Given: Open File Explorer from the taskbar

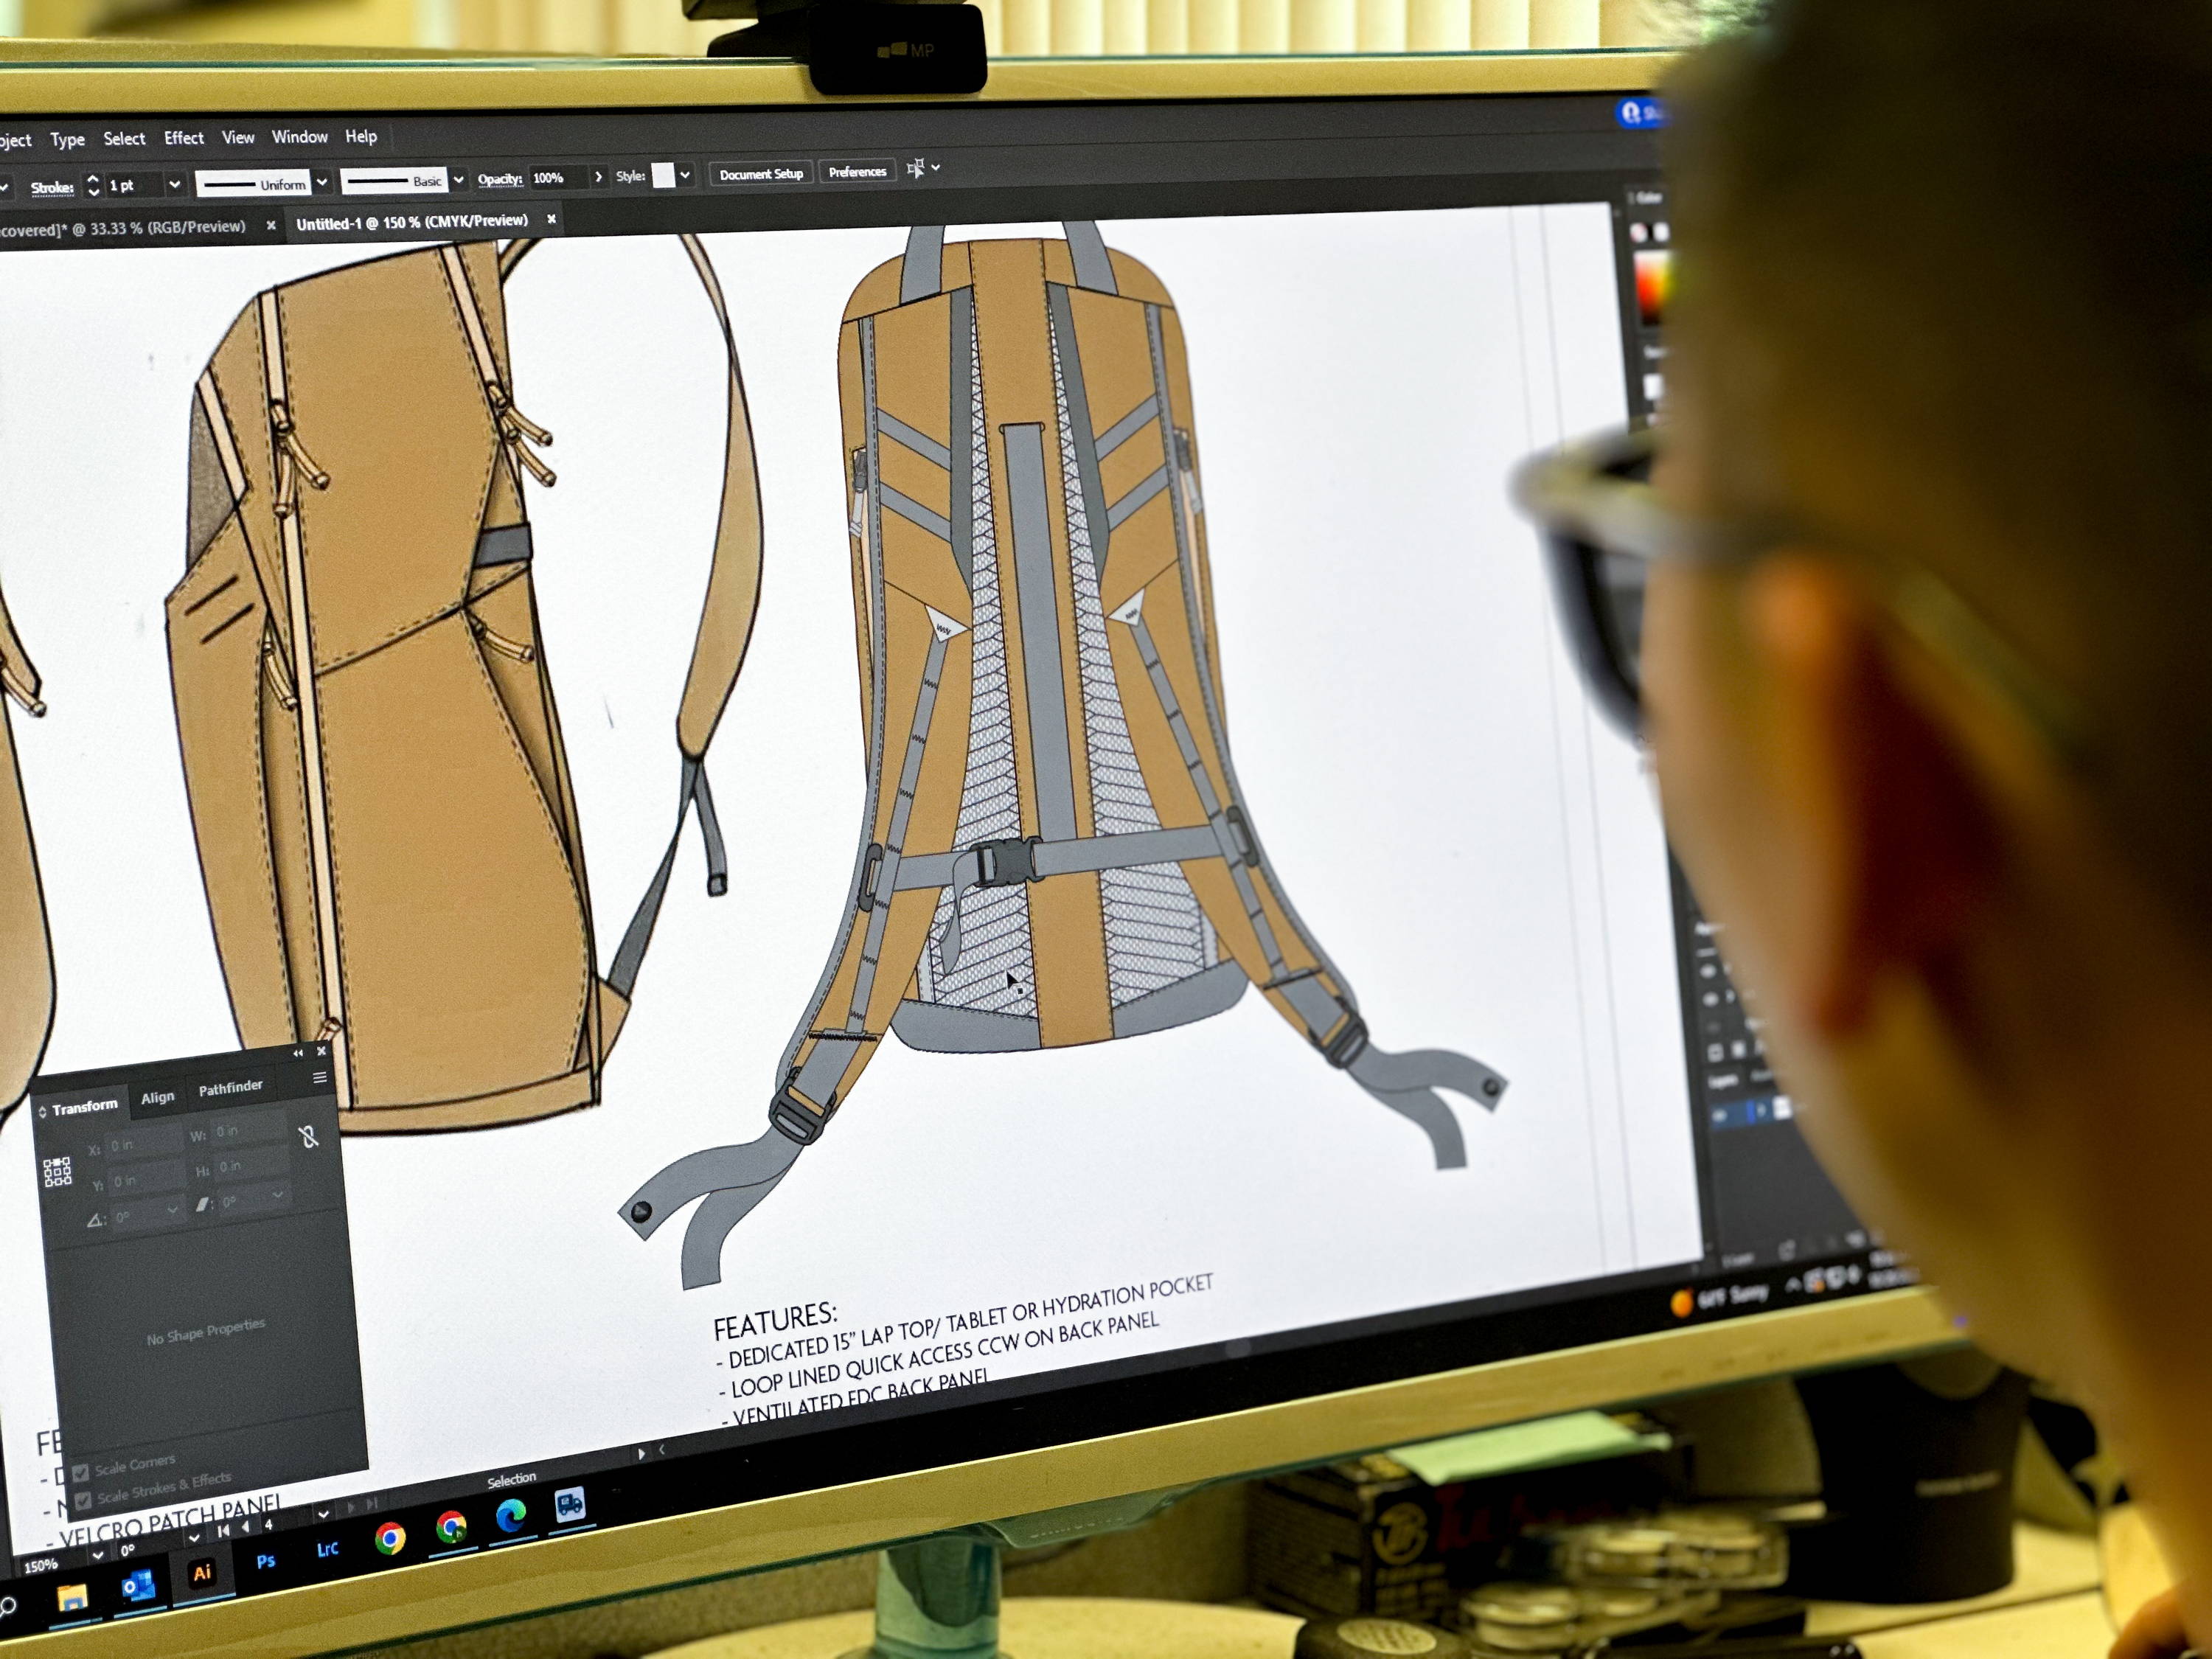Looking at the screenshot, I should pyautogui.click(x=72, y=1597).
